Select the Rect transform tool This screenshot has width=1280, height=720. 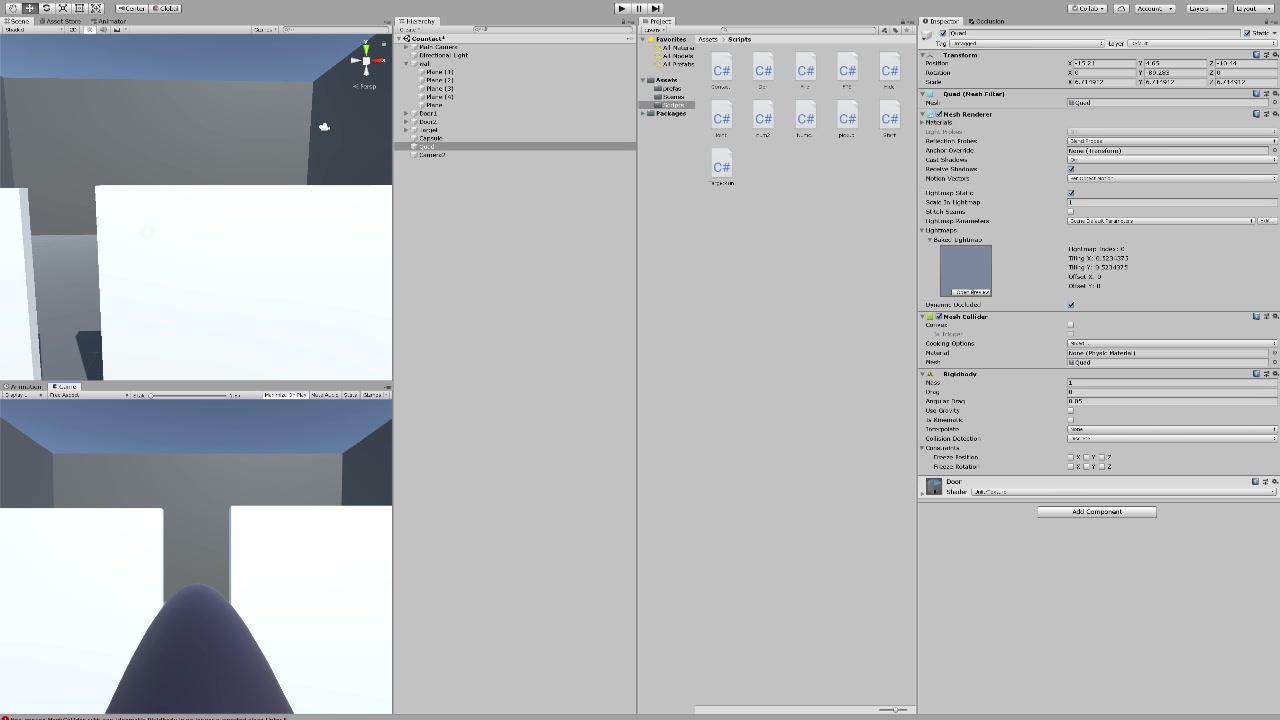(x=79, y=8)
